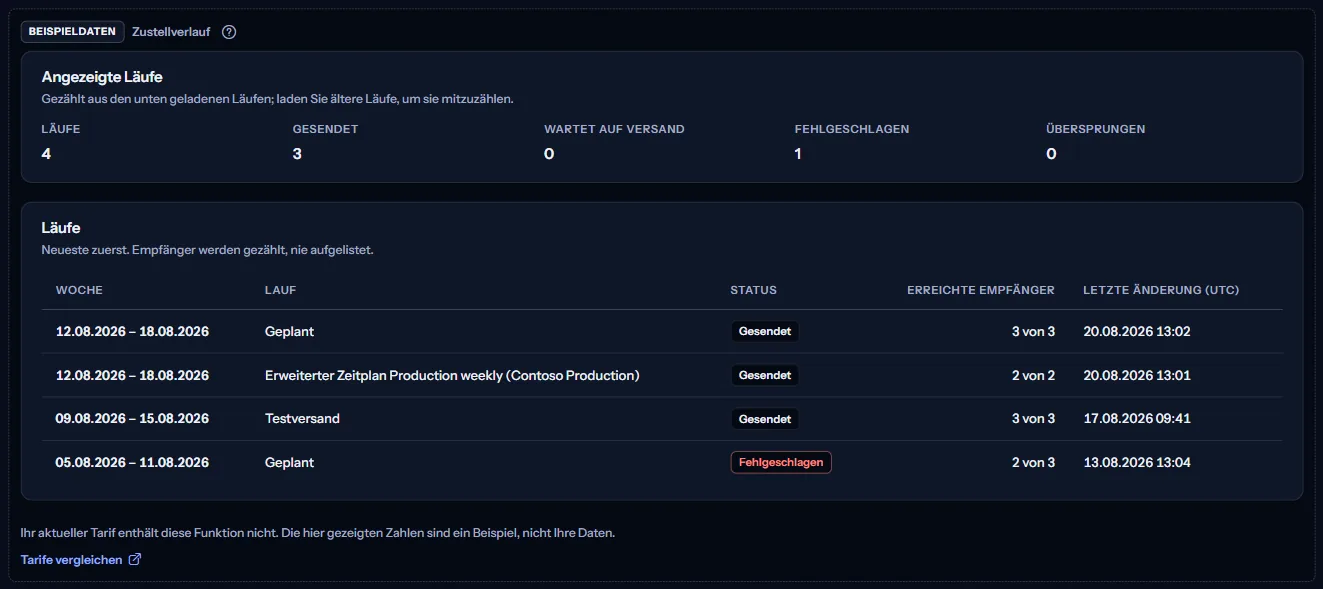Click the Gesendet badge in Testversand row
Image resolution: width=1323 pixels, height=589 pixels.
click(765, 419)
